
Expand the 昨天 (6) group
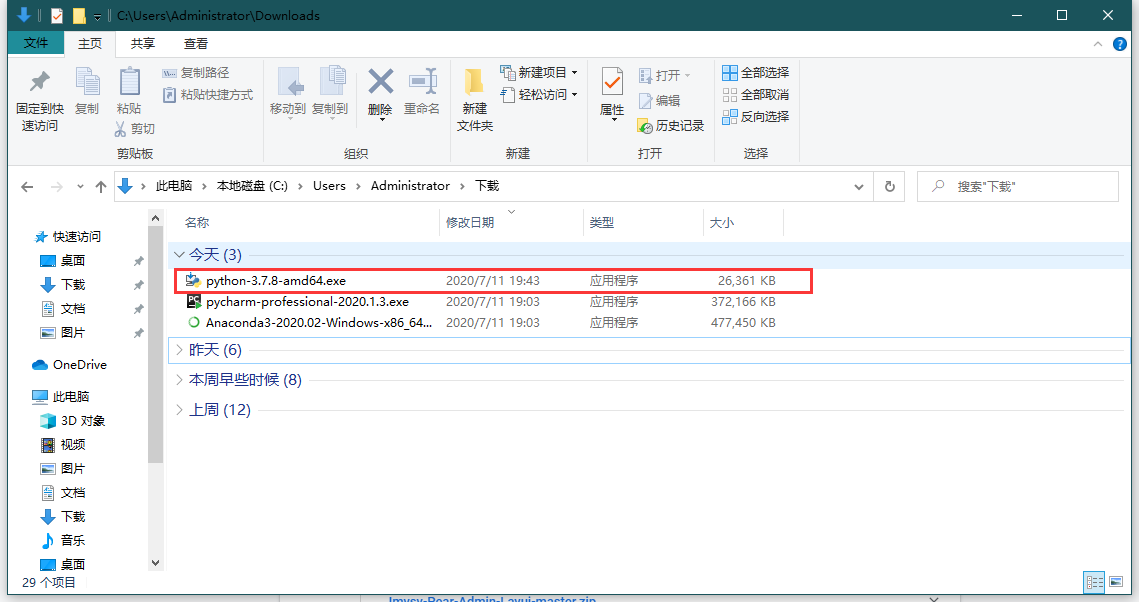tap(179, 350)
